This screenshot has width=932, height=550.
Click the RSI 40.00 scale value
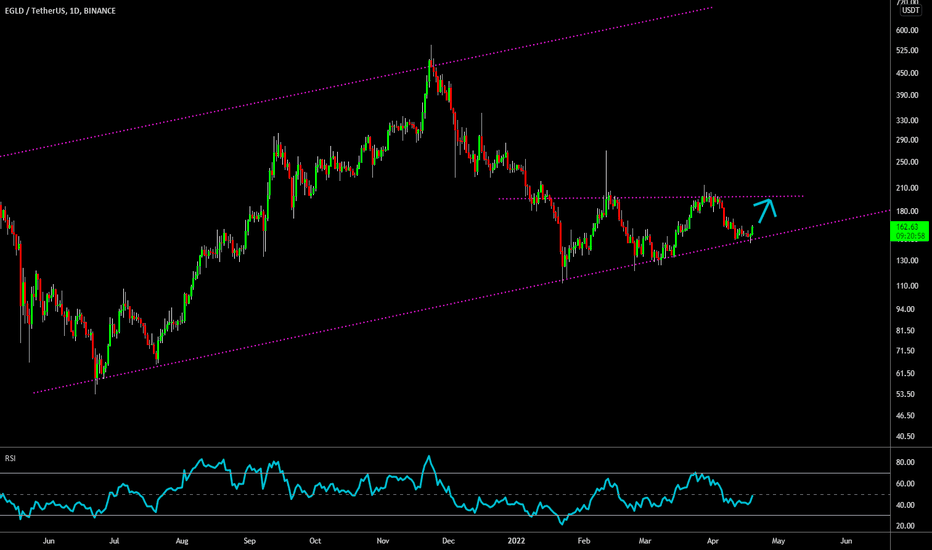pyautogui.click(x=905, y=505)
